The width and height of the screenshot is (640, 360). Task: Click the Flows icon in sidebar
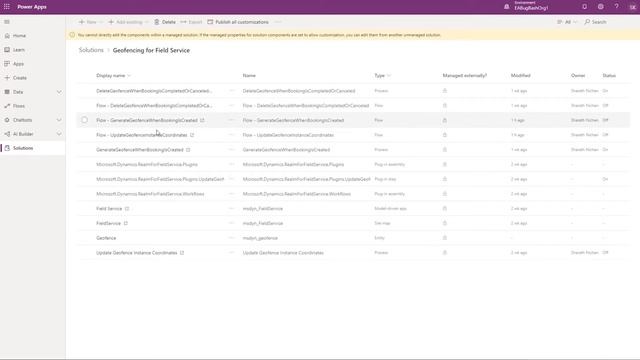pyautogui.click(x=7, y=106)
